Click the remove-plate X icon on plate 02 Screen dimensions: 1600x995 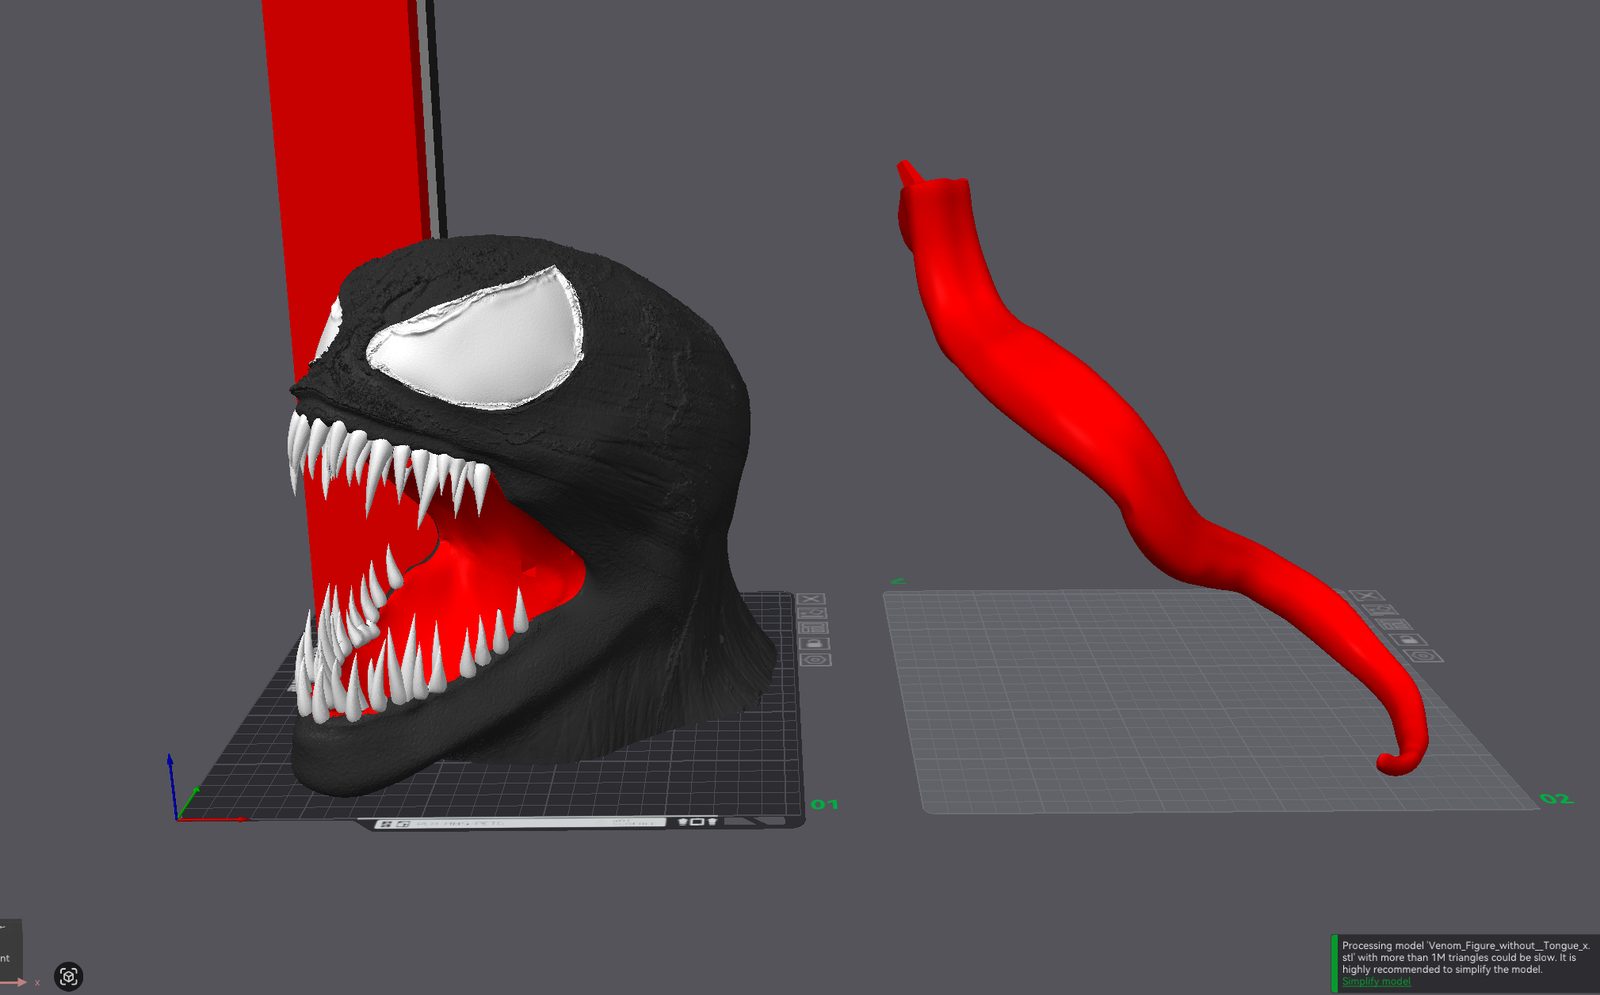click(x=1368, y=596)
